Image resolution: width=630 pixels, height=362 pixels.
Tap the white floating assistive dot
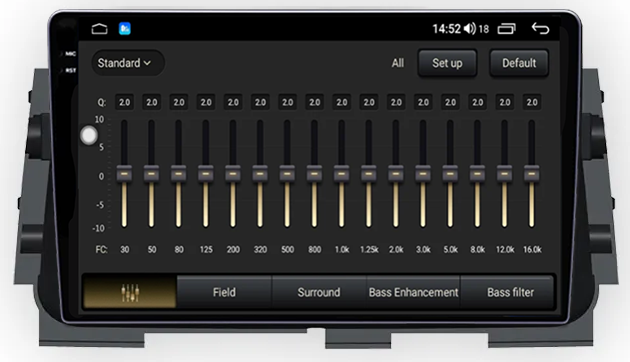point(89,135)
